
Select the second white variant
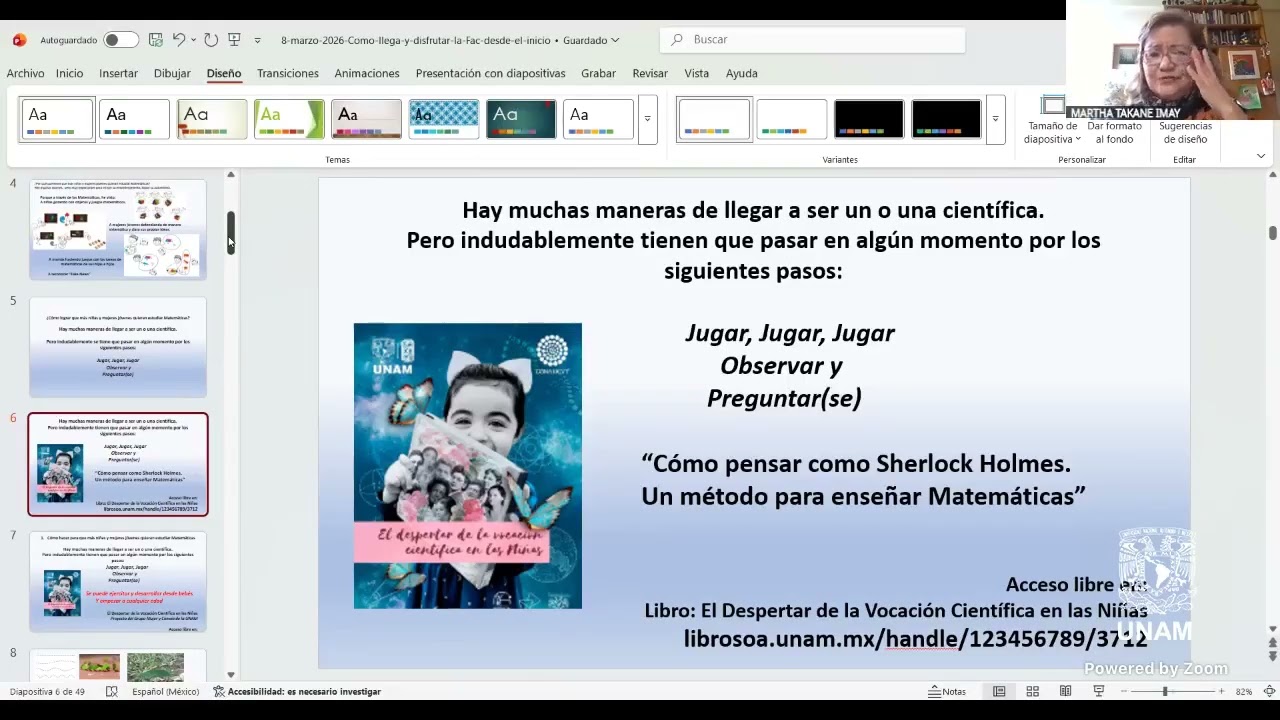[791, 120]
